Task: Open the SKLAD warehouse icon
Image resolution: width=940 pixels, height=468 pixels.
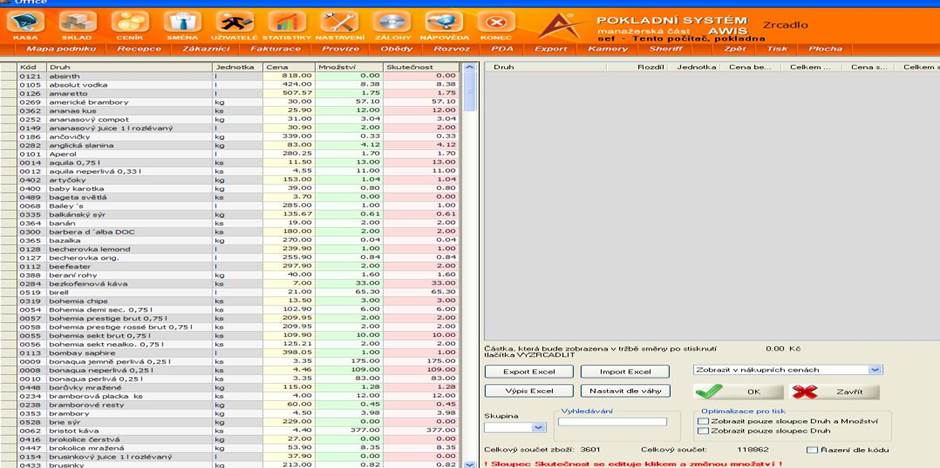Action: tap(77, 22)
